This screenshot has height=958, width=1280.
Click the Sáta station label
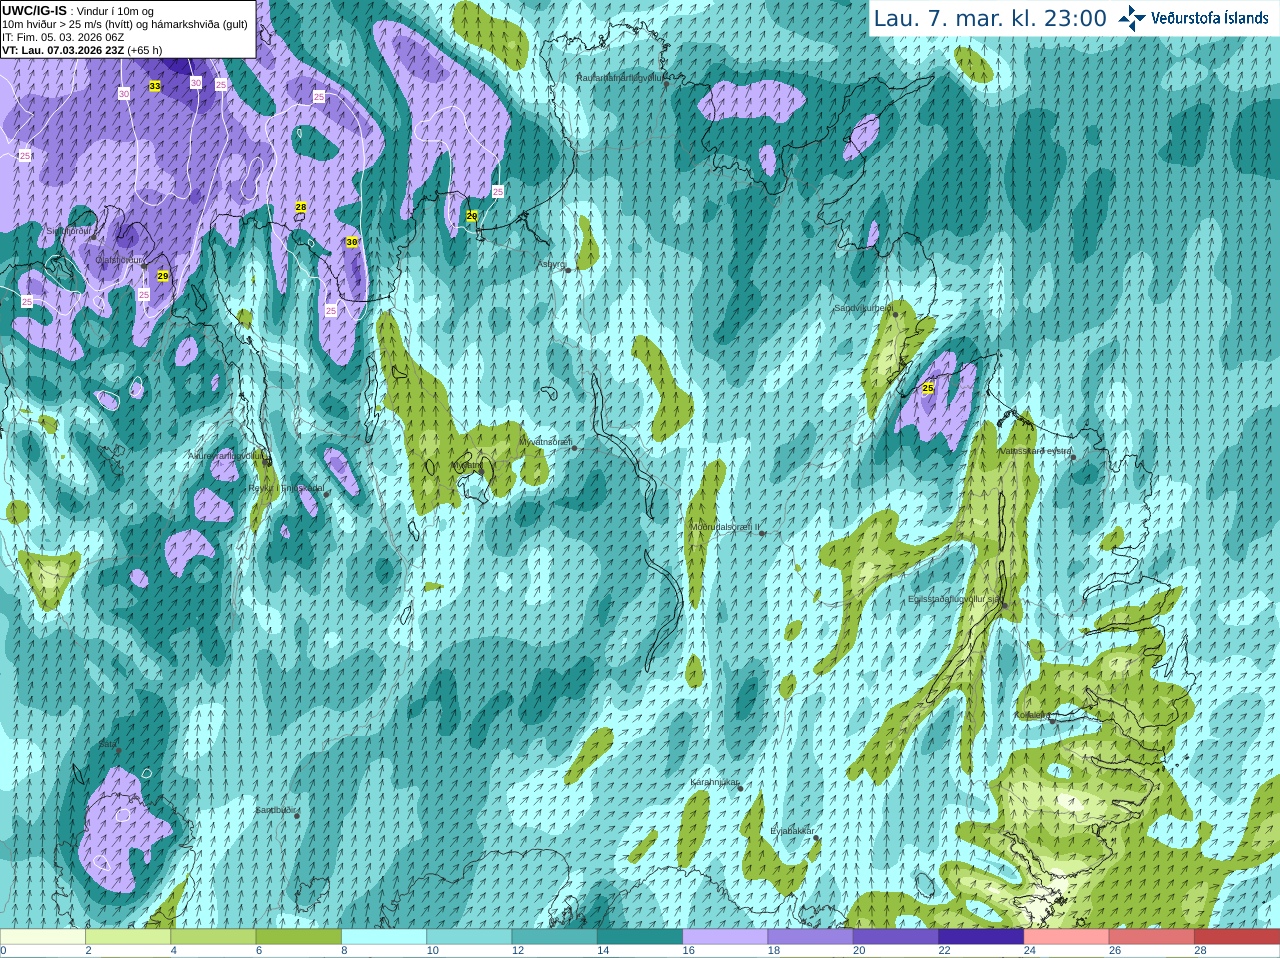(107, 744)
